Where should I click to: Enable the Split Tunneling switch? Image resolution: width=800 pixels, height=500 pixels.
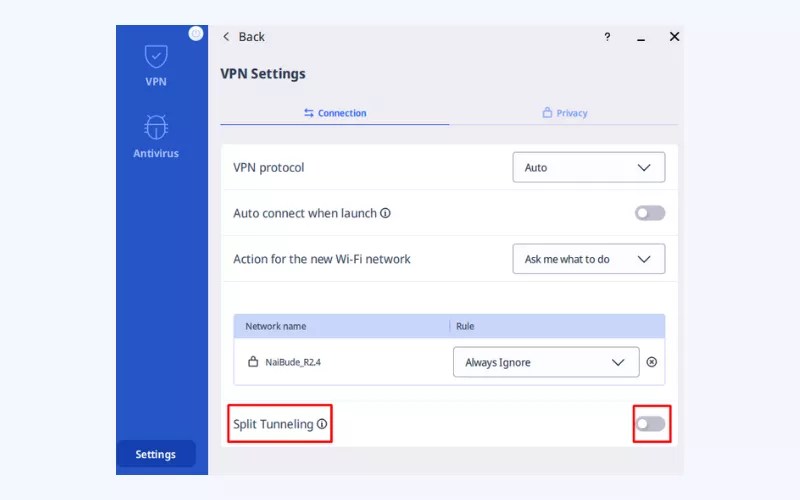651,423
